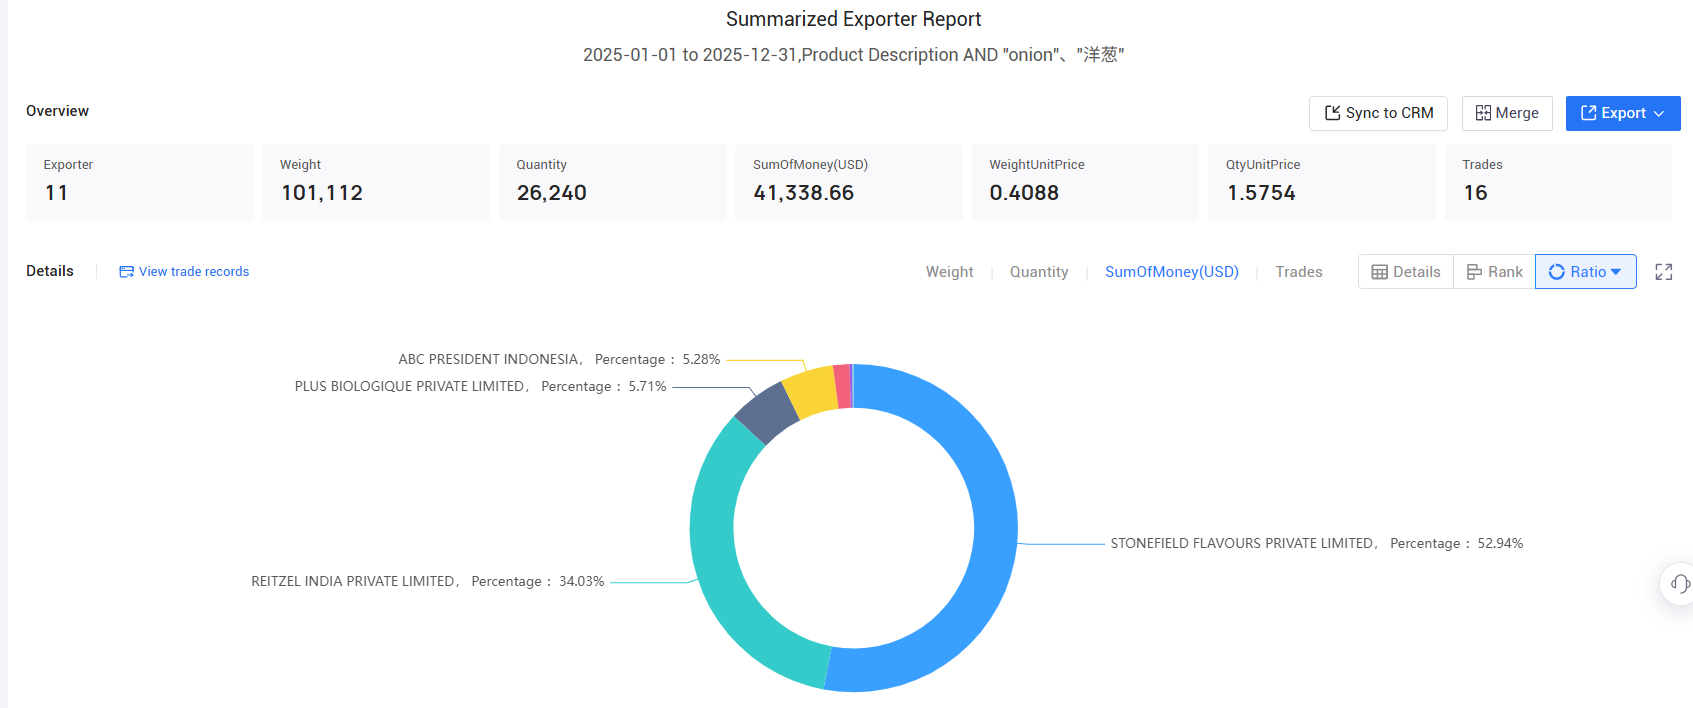Click the Weight 101,112 card
This screenshot has height=708, width=1693.
click(376, 182)
